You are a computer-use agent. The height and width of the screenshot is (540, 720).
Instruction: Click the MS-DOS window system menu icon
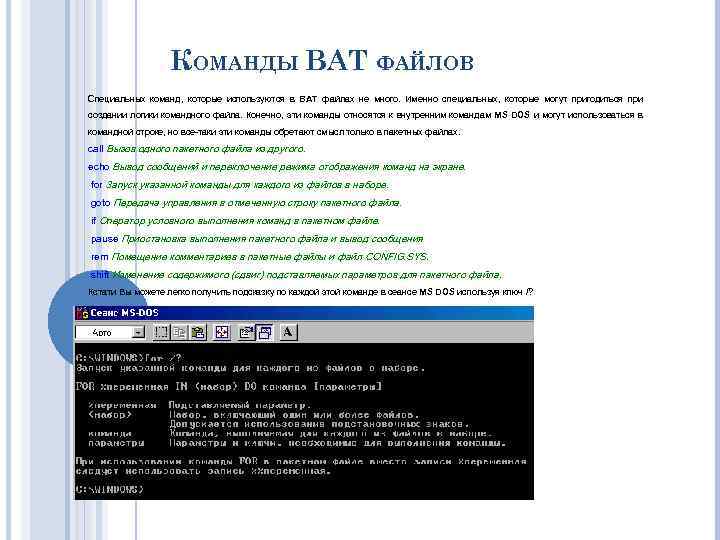(83, 313)
